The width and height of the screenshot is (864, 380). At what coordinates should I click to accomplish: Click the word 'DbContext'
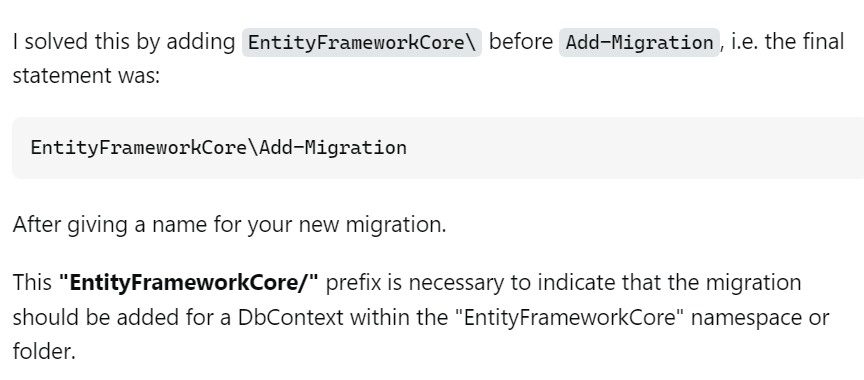[x=290, y=317]
